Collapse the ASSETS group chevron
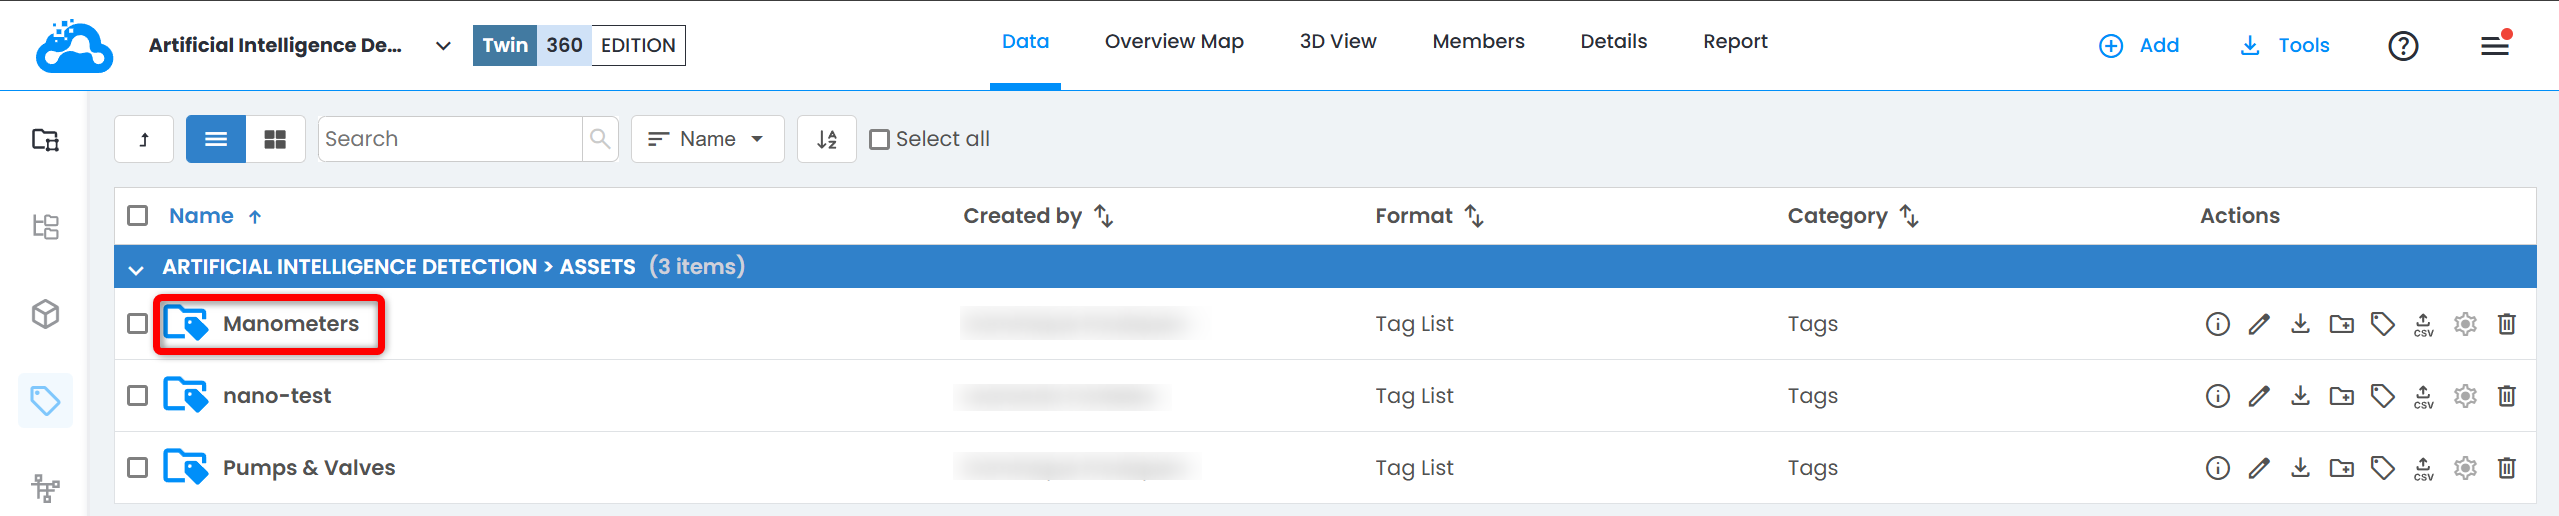This screenshot has width=2559, height=516. (137, 268)
